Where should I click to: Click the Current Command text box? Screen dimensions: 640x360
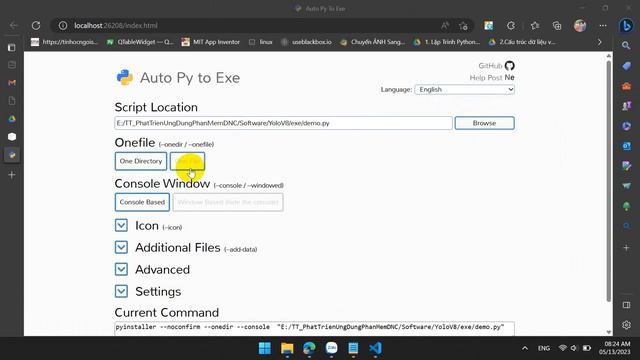[314, 328]
